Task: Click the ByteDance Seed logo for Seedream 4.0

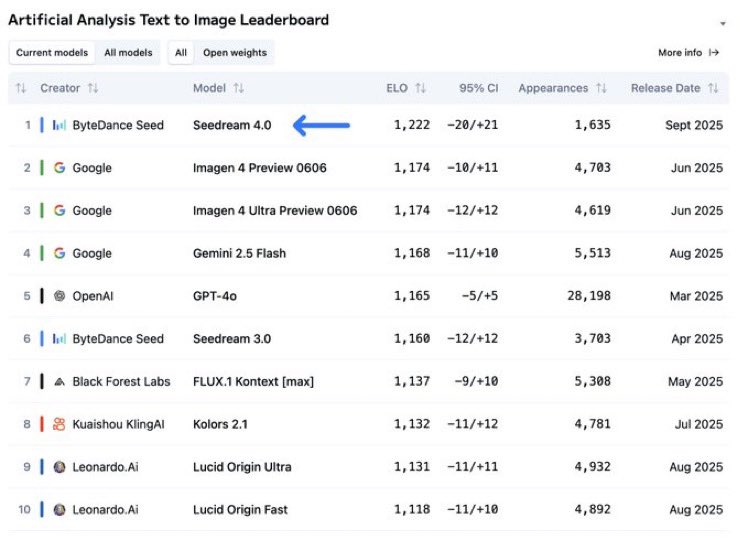Action: click(x=59, y=125)
